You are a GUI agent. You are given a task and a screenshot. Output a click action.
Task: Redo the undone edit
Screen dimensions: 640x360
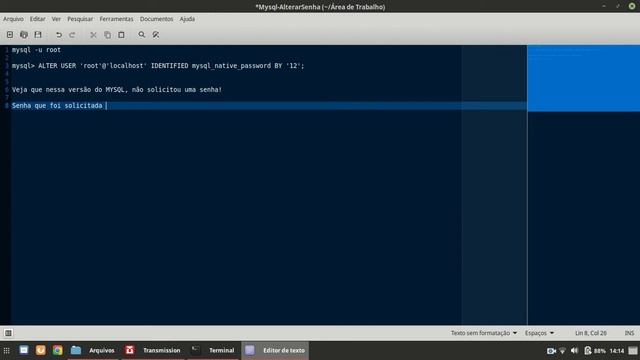(x=72, y=35)
